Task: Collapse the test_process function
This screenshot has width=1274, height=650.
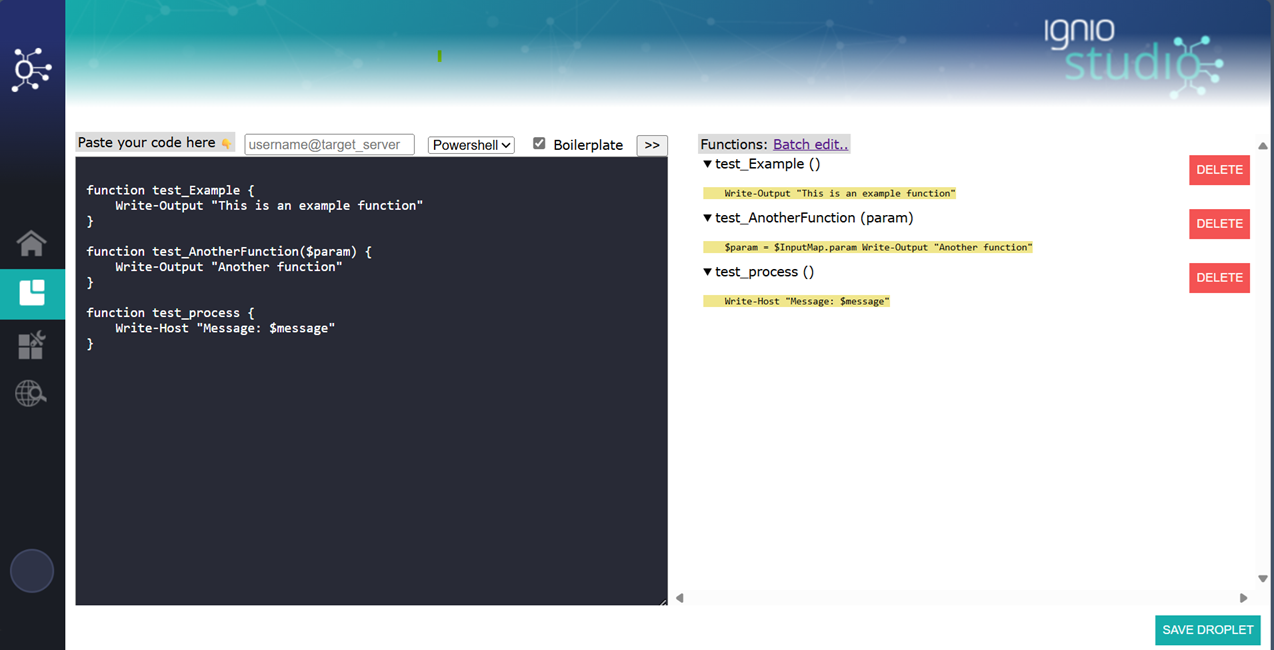Action: point(708,272)
